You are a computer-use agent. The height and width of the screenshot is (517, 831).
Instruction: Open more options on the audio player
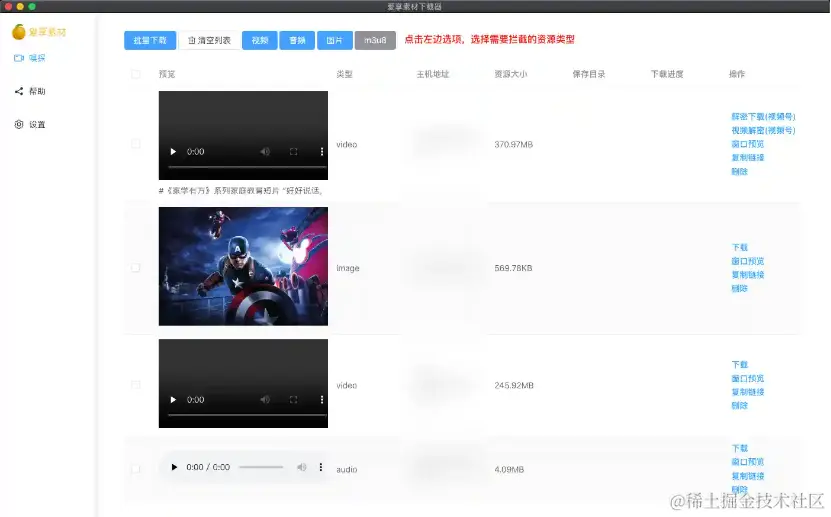coord(321,467)
